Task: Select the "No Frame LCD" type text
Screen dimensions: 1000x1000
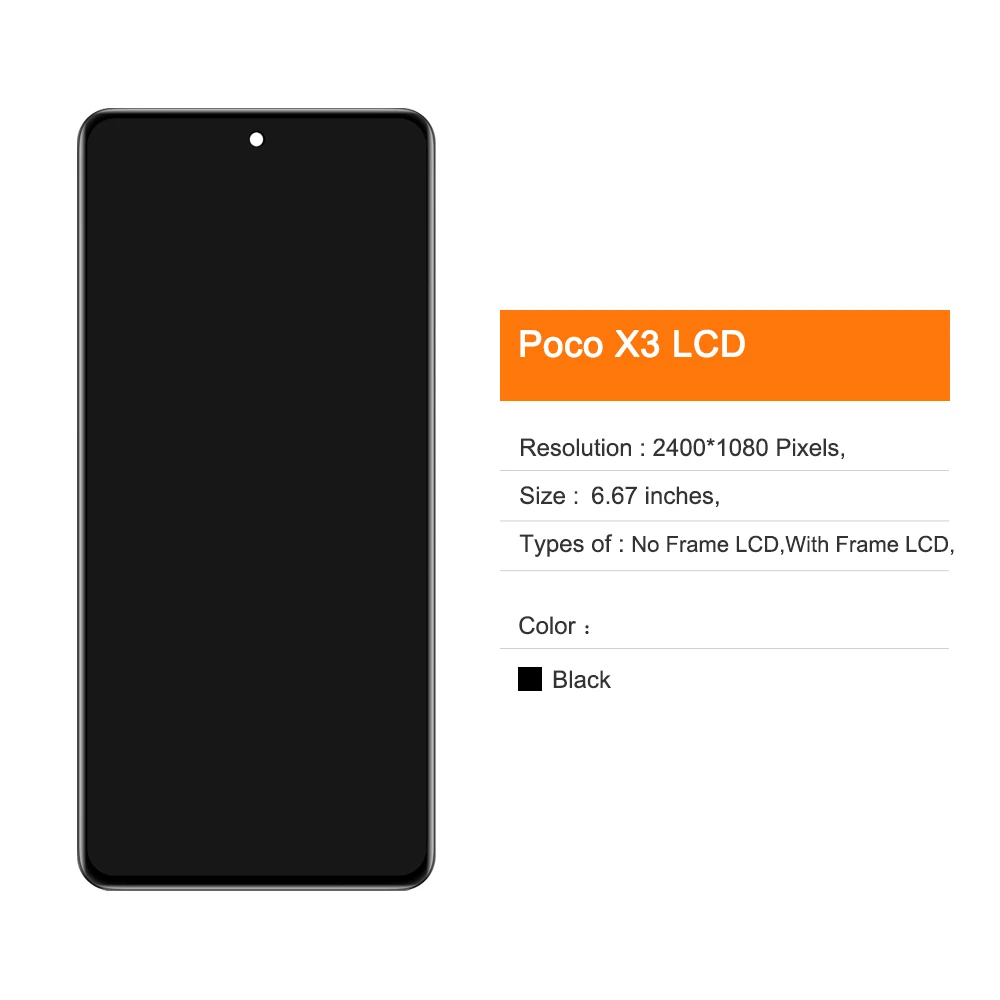Action: pyautogui.click(x=705, y=545)
